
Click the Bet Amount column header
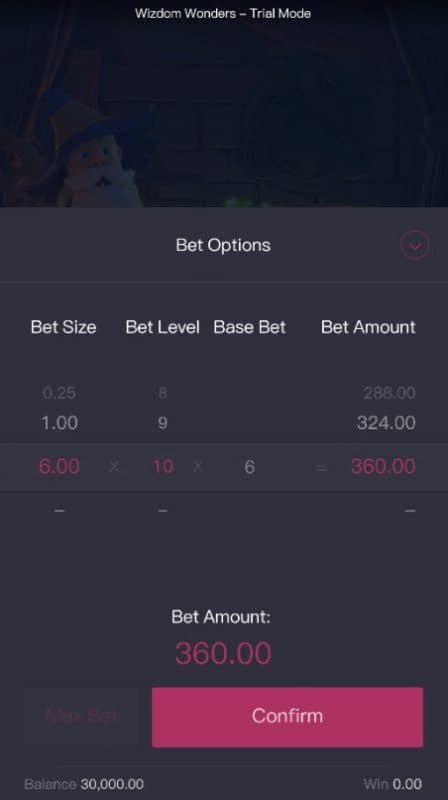368,327
